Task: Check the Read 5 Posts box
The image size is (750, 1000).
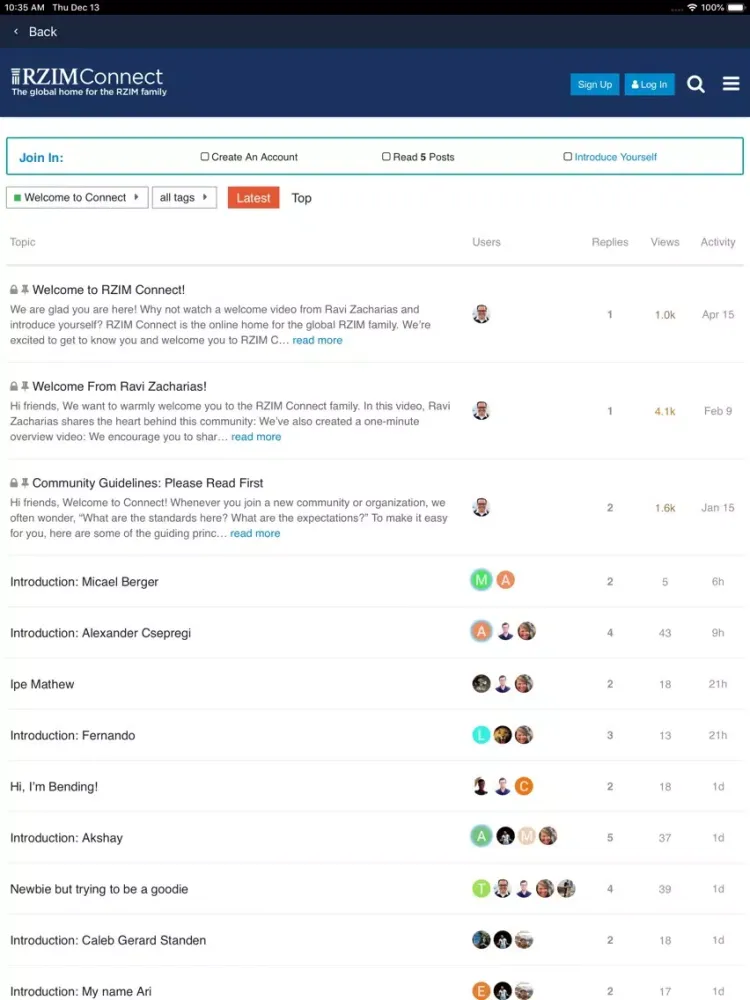Action: click(x=386, y=156)
